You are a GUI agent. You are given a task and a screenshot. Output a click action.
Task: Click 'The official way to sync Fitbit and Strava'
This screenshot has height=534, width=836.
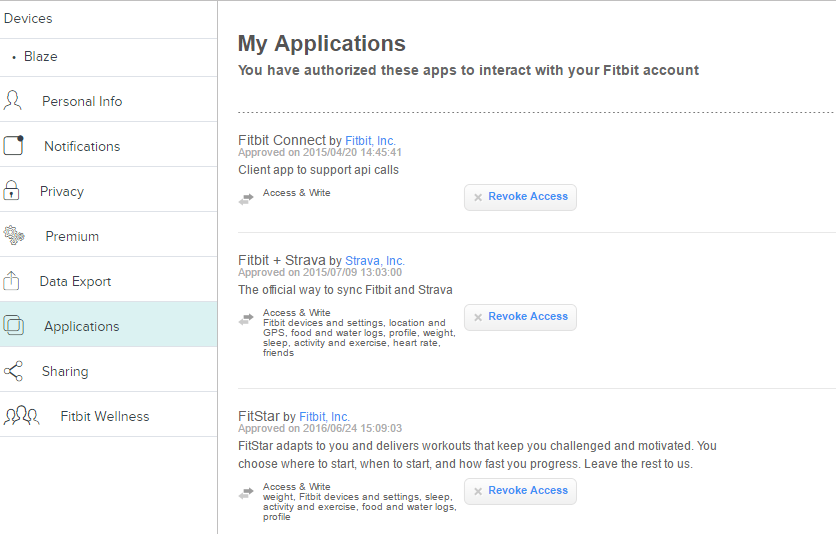pyautogui.click(x=345, y=290)
